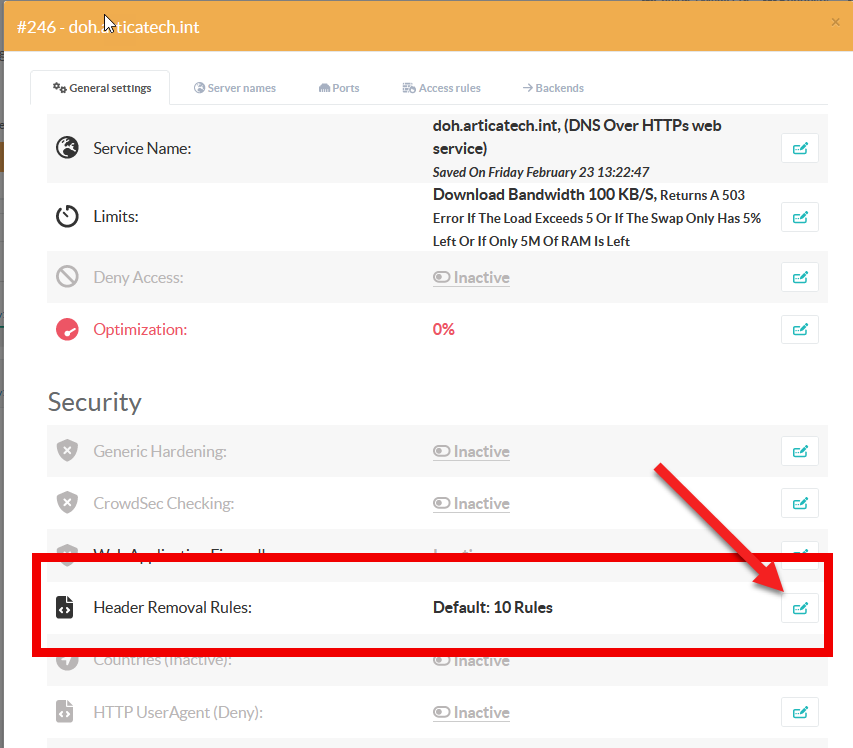Switch to the Server names tab

[x=234, y=88]
